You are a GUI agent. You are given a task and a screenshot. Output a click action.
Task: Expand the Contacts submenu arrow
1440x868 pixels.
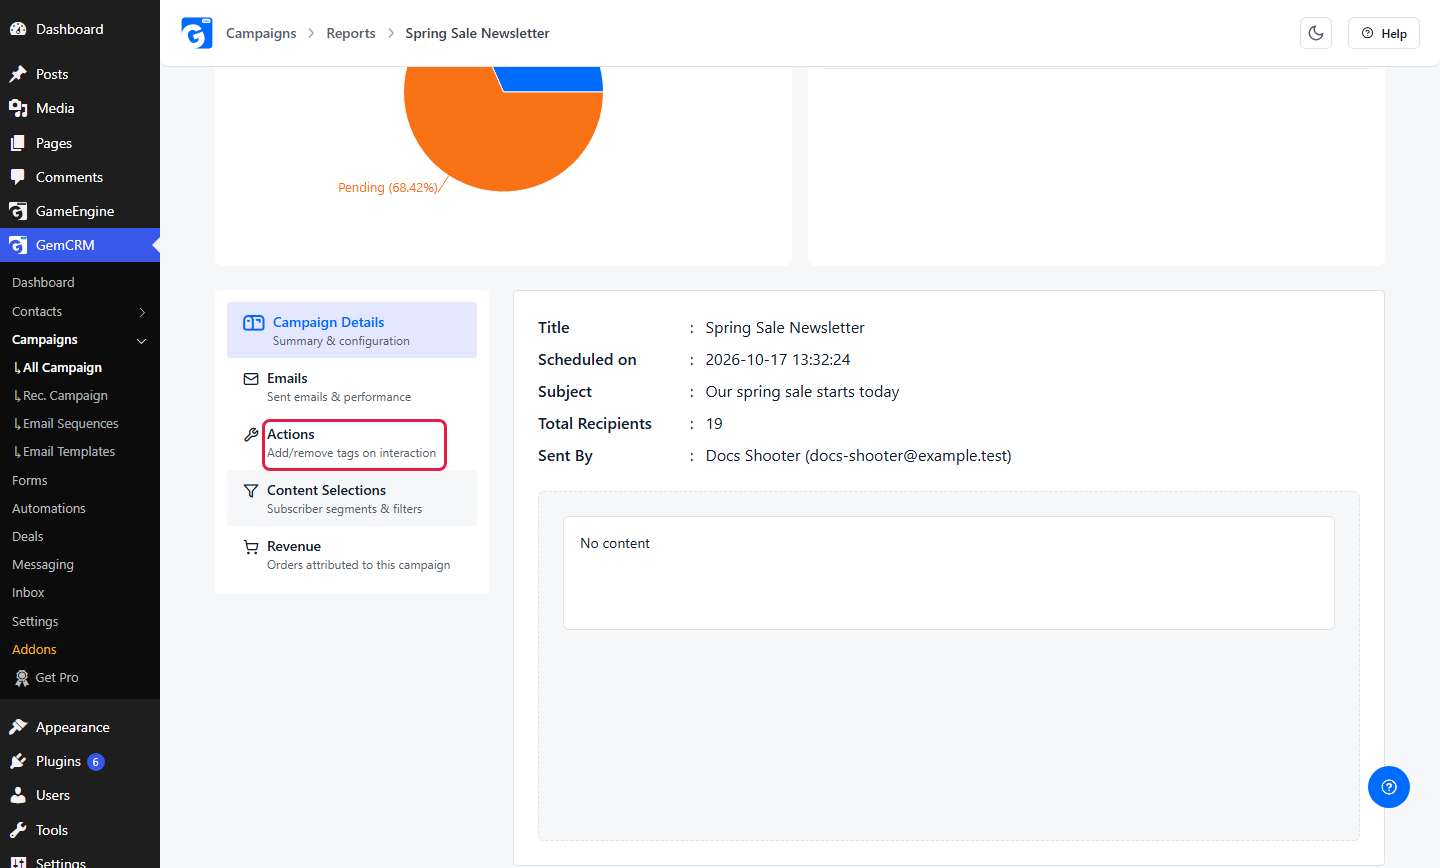click(142, 312)
